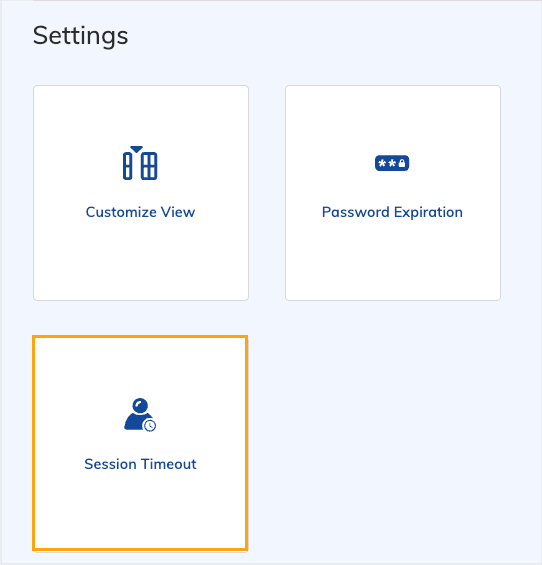Image resolution: width=542 pixels, height=565 pixels.
Task: Select the Password Expiration card below its label
Action: (393, 259)
